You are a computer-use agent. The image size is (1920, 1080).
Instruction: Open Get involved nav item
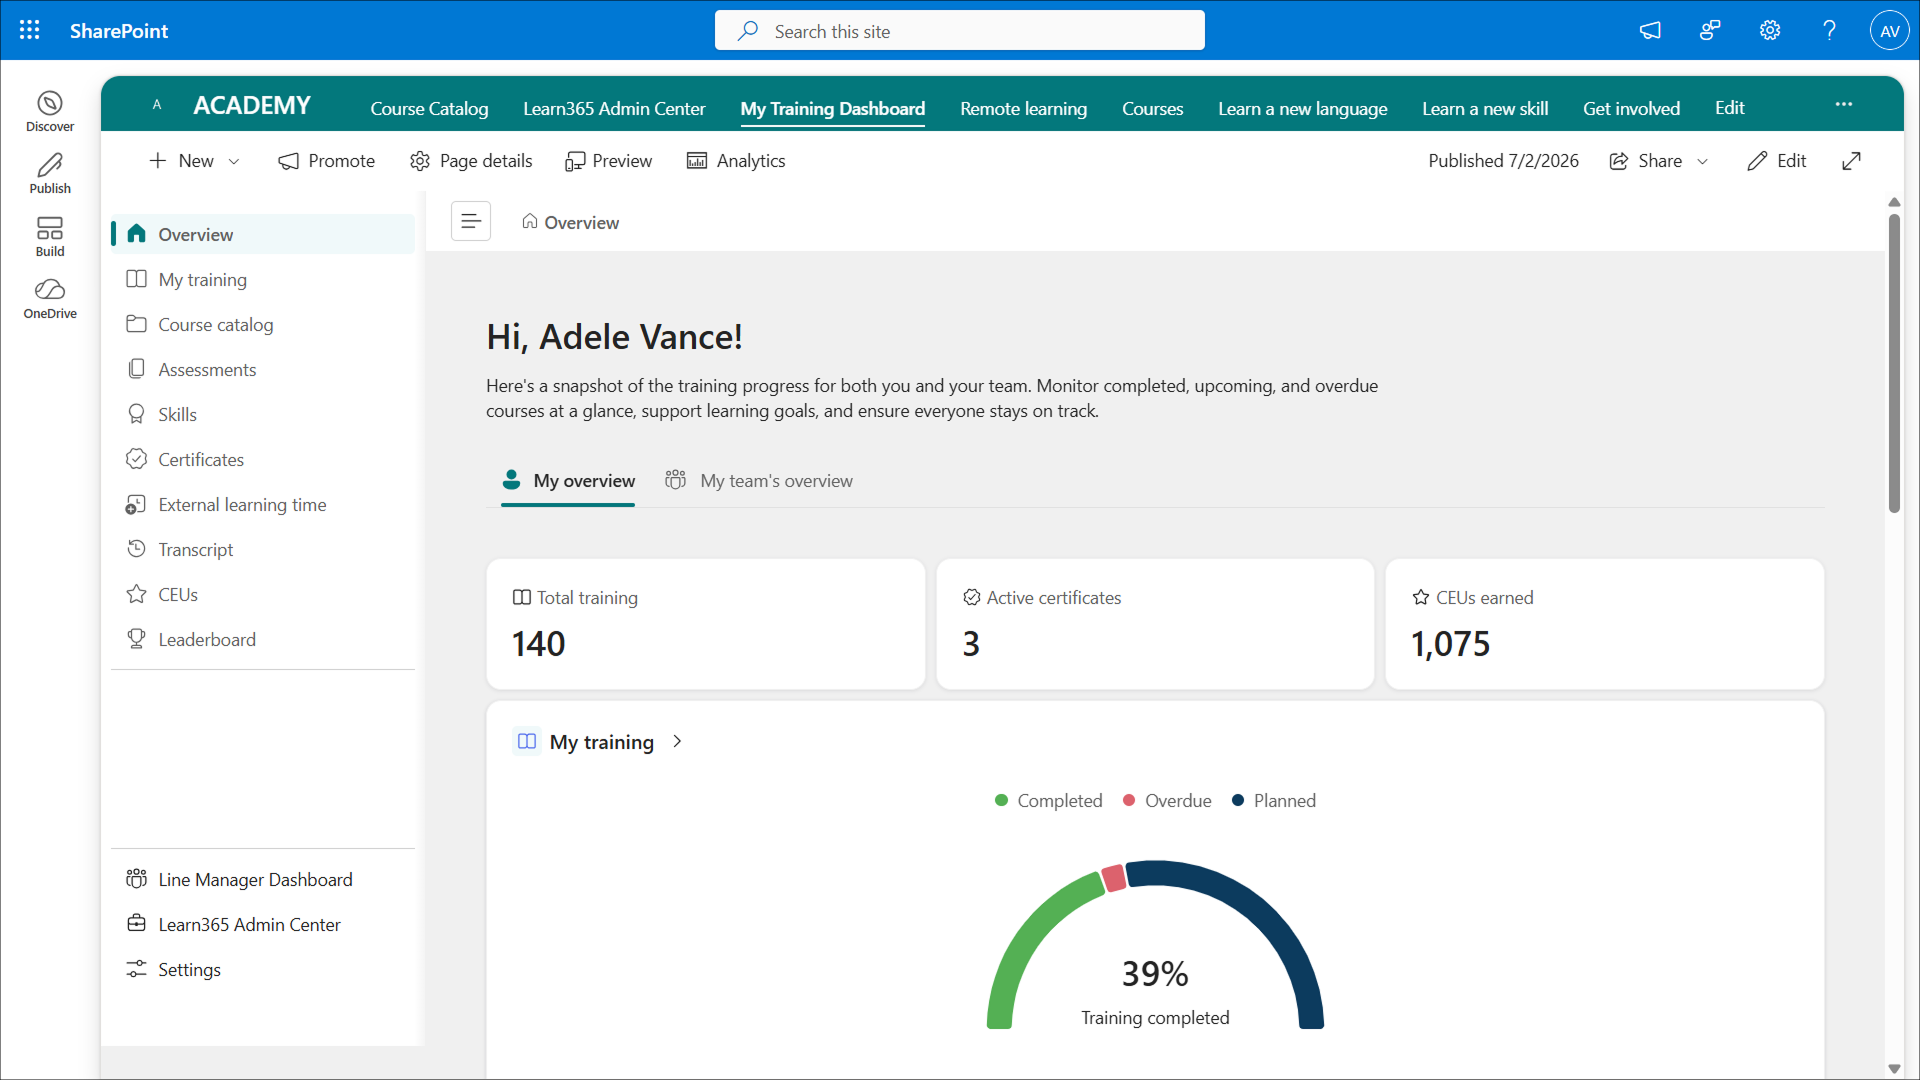(1631, 108)
